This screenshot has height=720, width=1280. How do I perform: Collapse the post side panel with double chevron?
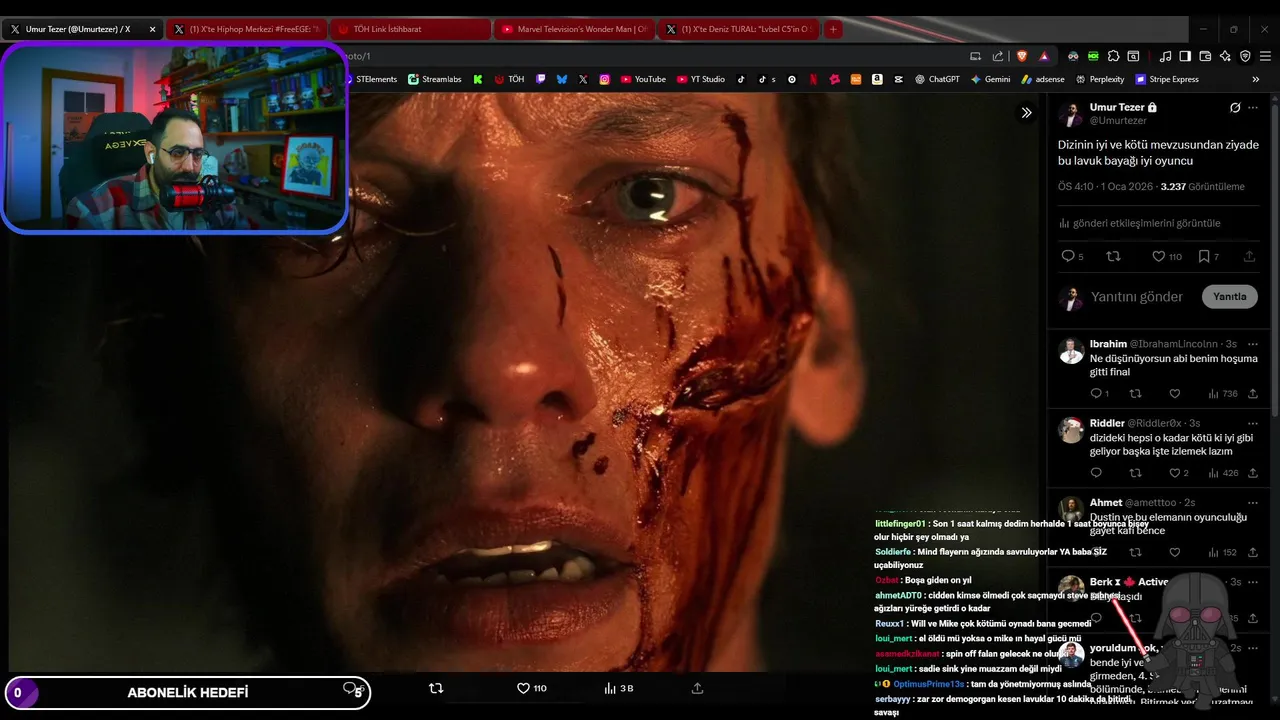click(1026, 112)
